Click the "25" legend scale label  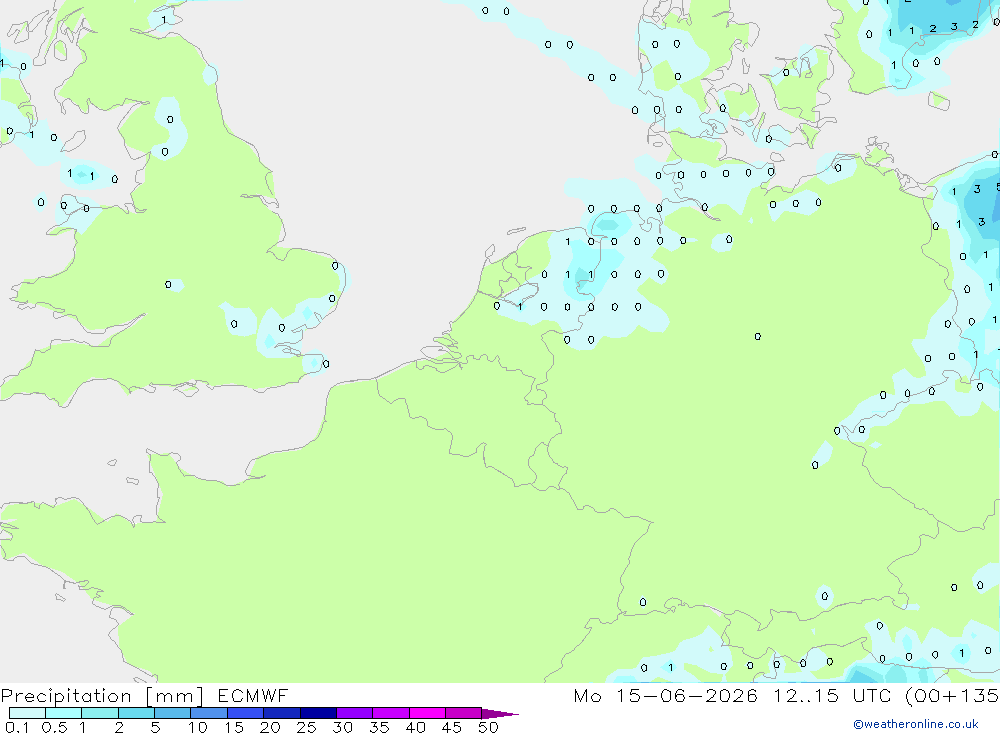coord(307,727)
